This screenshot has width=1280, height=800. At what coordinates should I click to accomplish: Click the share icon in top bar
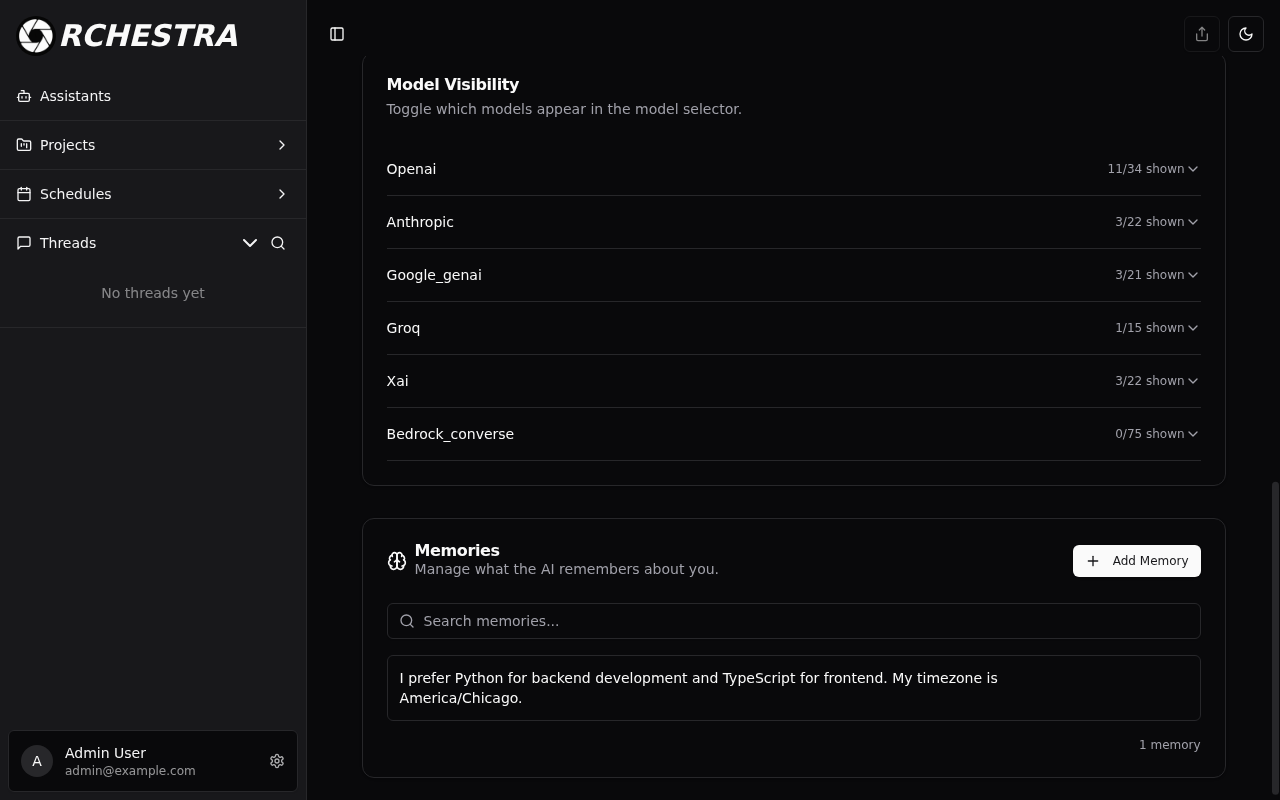(x=1202, y=34)
